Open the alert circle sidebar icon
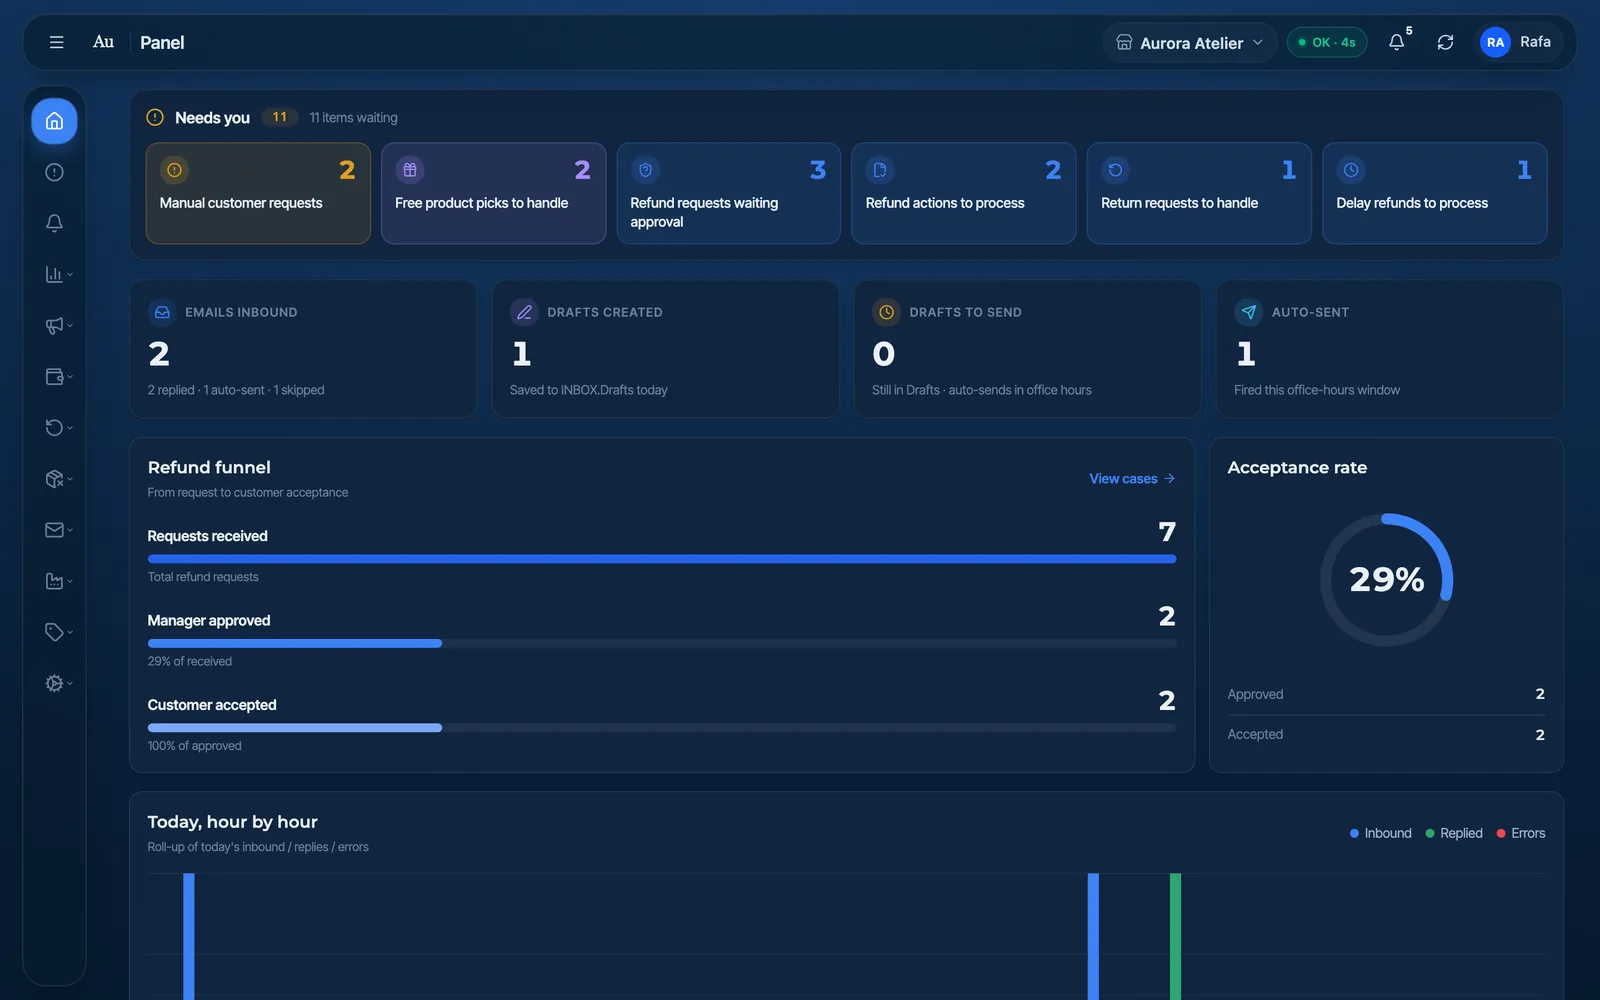 tap(54, 172)
